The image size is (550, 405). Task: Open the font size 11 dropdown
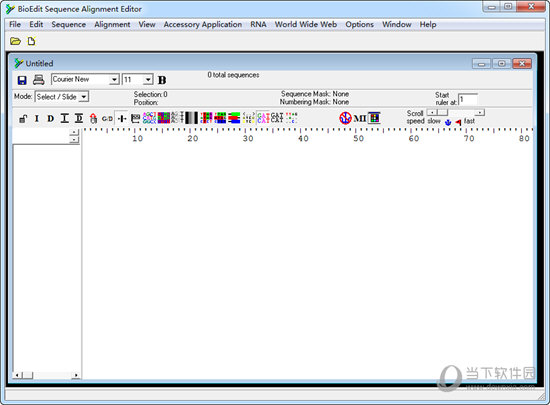point(148,80)
